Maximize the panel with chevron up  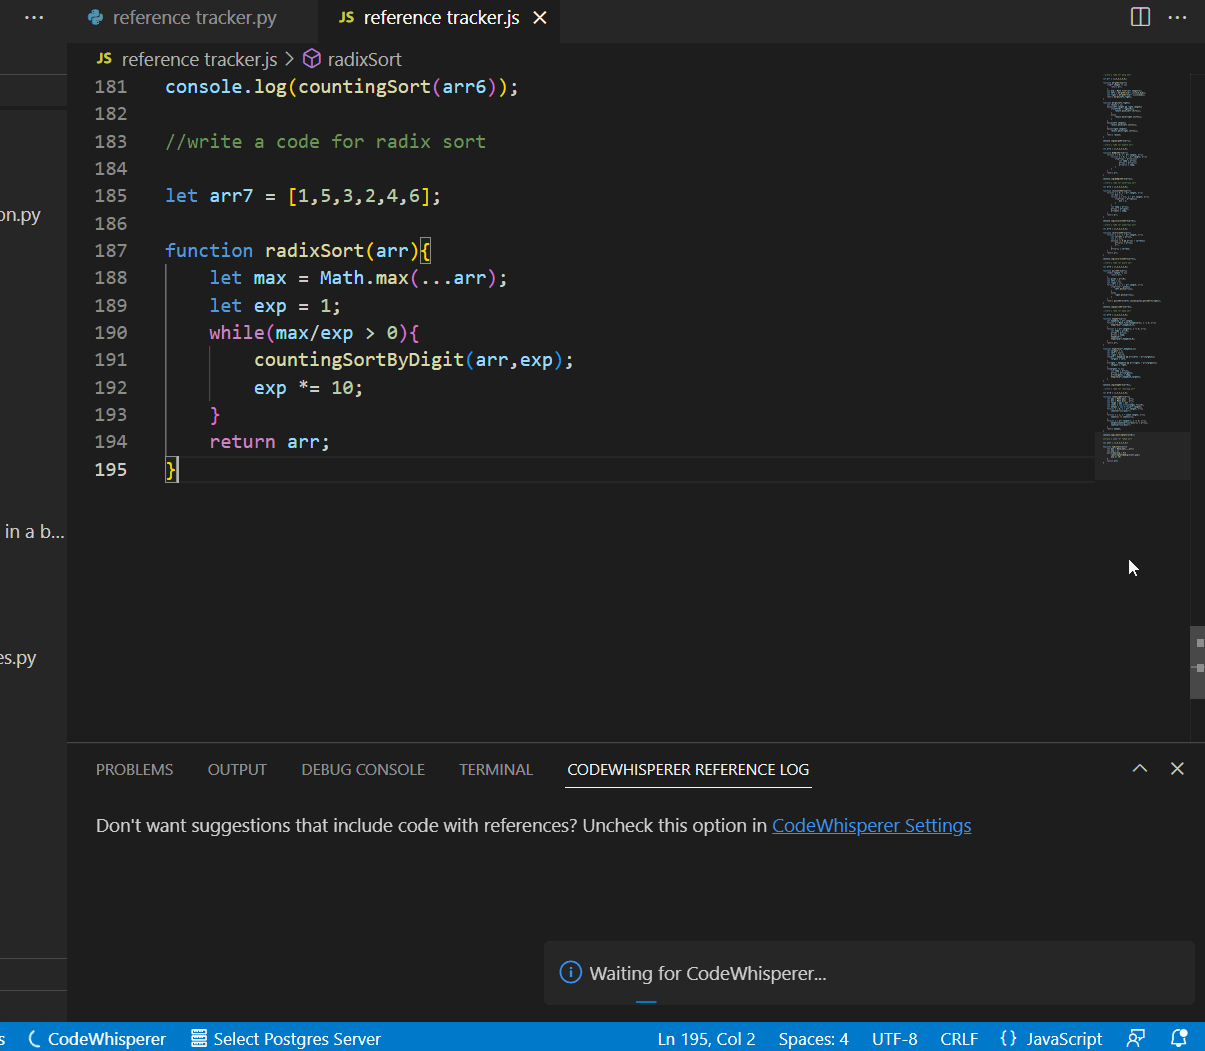pyautogui.click(x=1140, y=768)
